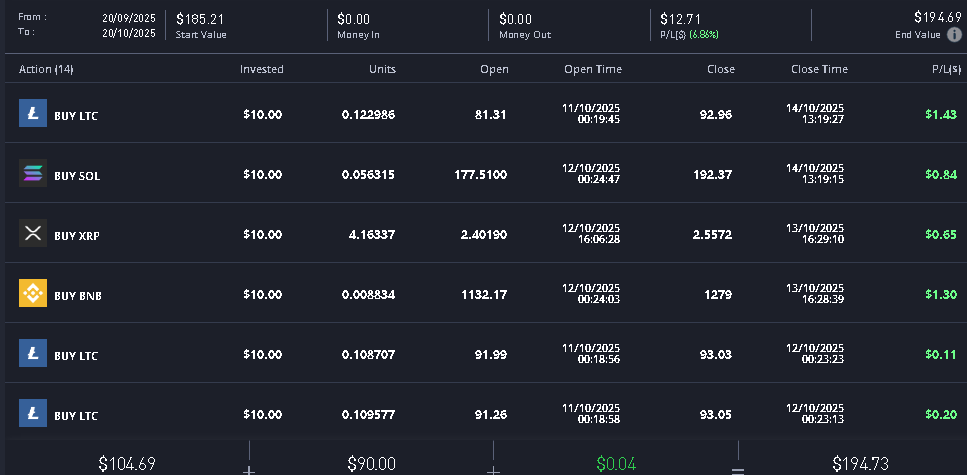The width and height of the screenshot is (967, 475).
Task: Click the Litecoin icon in the 81.31 open row
Action: click(33, 114)
